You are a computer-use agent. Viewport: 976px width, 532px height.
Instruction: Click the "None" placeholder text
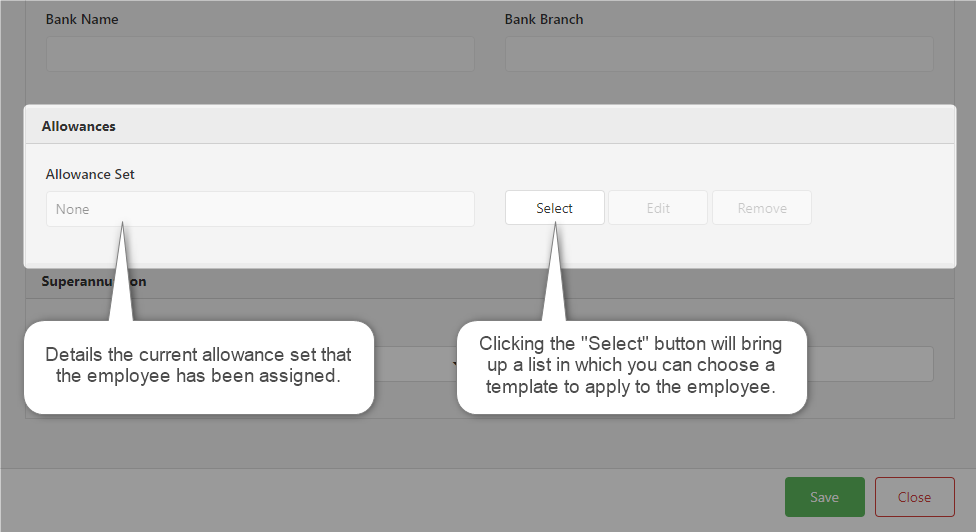point(73,210)
